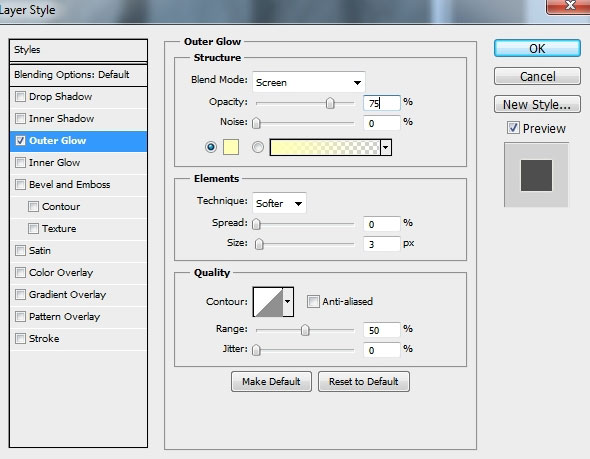Open the Contour picker dropdown arrow
The width and height of the screenshot is (590, 459).
point(288,301)
